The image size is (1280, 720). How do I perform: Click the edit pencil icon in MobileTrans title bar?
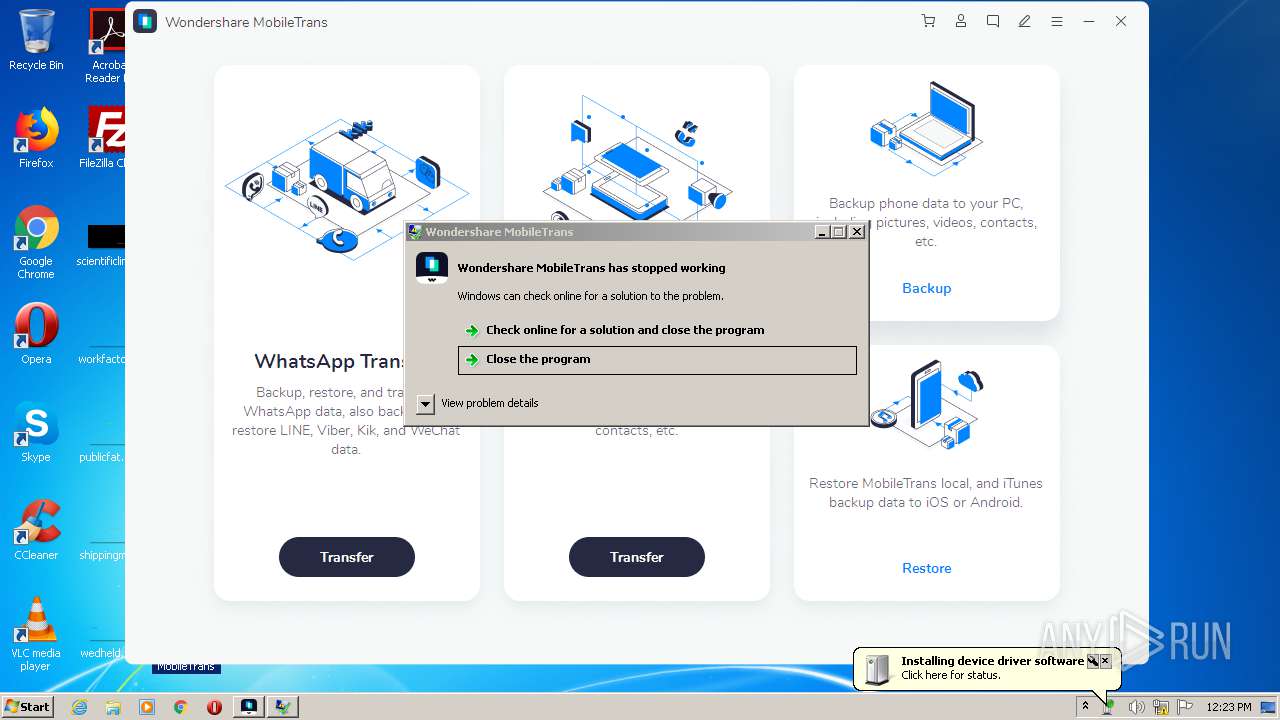pyautogui.click(x=1024, y=21)
